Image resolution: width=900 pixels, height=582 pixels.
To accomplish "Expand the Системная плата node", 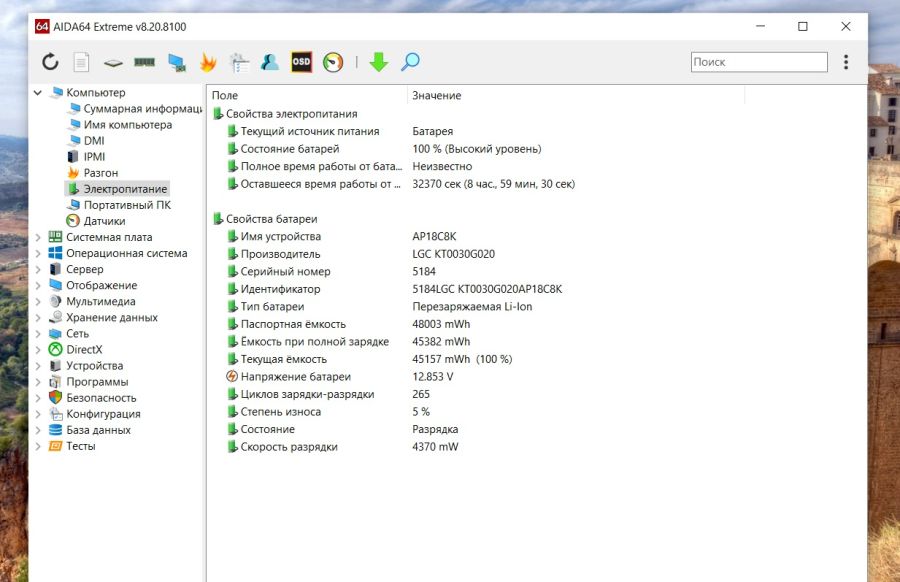I will [38, 237].
